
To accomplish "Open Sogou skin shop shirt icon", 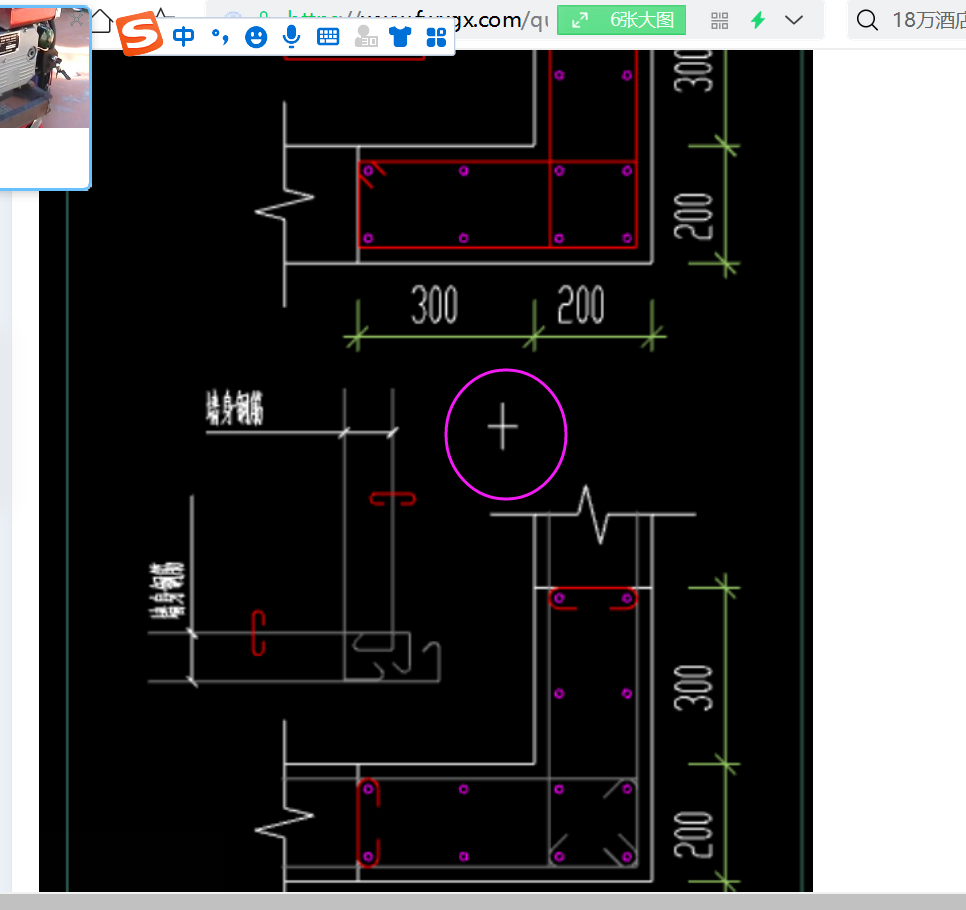I will 400,37.
